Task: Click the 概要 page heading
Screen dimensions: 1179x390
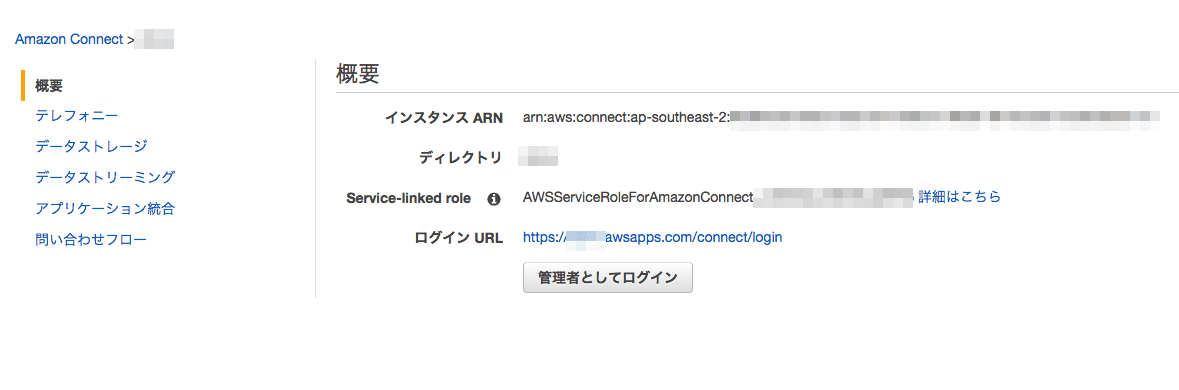Action: [x=357, y=75]
